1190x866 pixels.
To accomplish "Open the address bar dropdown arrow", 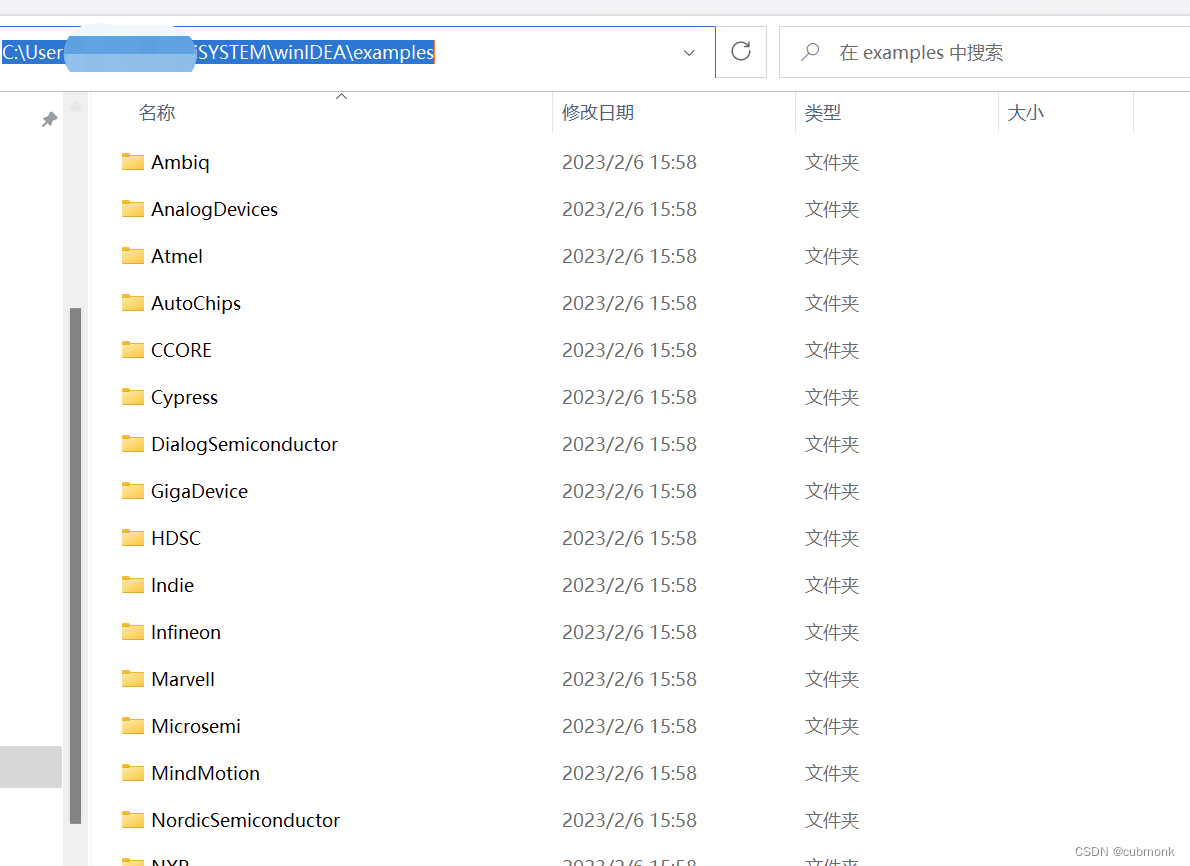I will click(688, 52).
